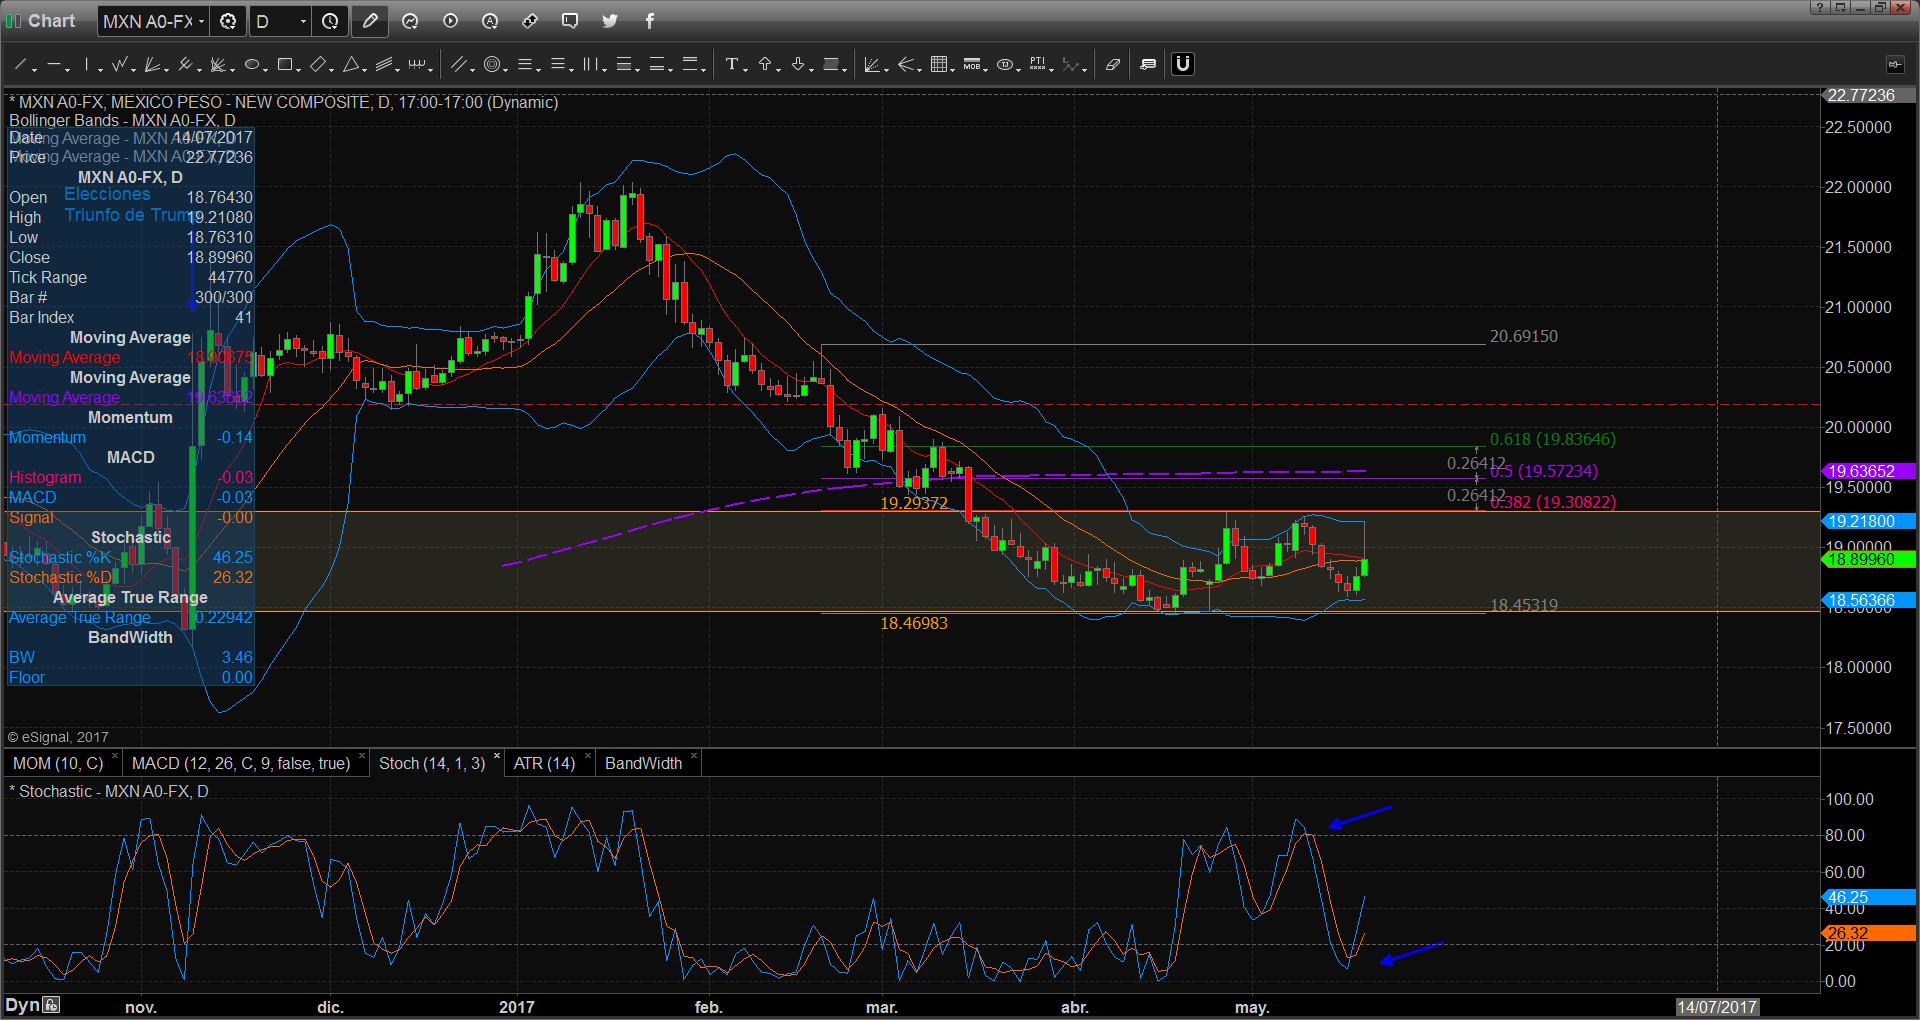Select the Down Arrow marker tool
The height and width of the screenshot is (1020, 1920).
[798, 65]
